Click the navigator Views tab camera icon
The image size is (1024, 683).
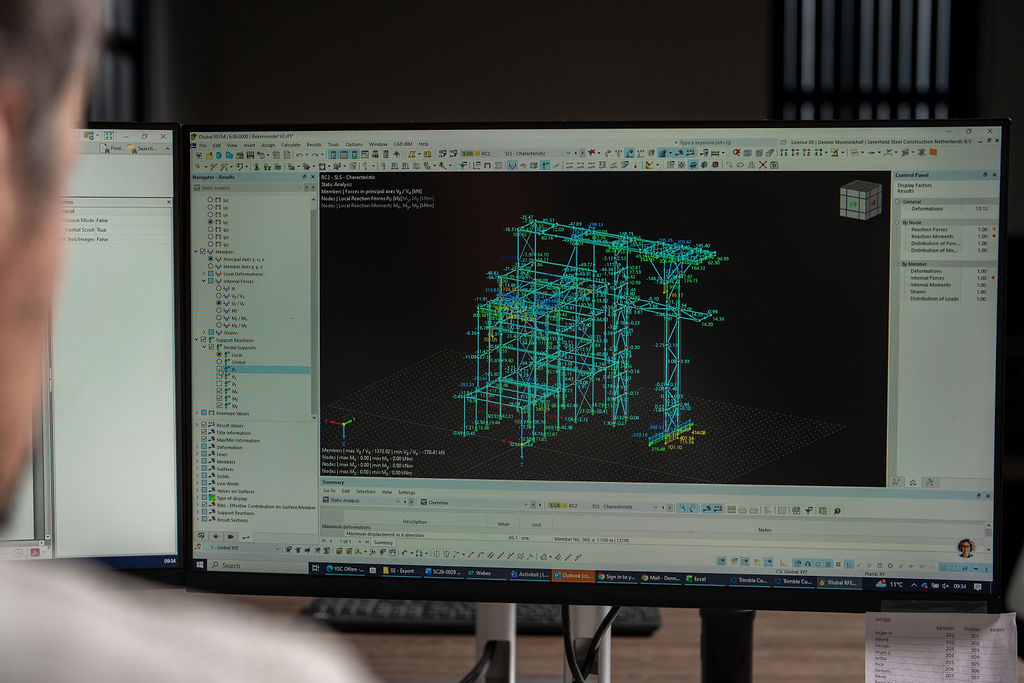click(x=231, y=537)
